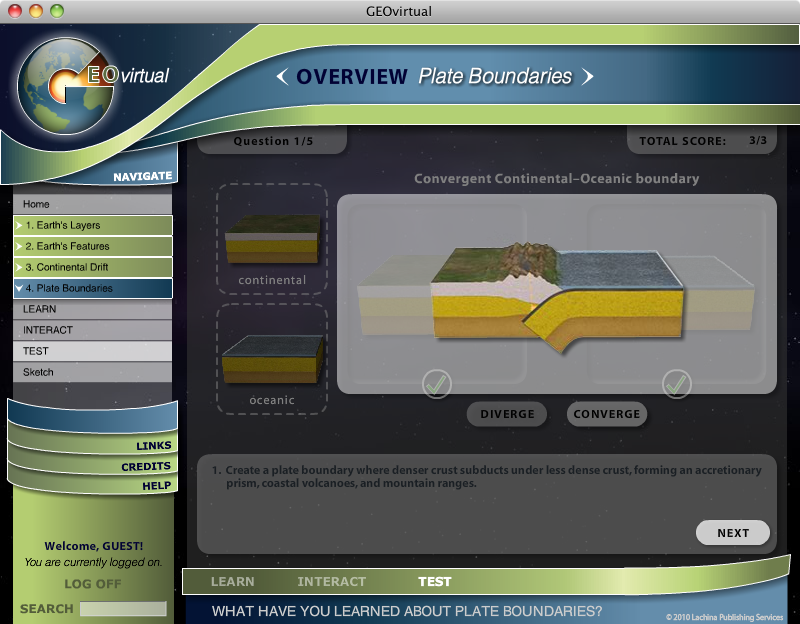Expand 3. Continental Drift section

93,267
